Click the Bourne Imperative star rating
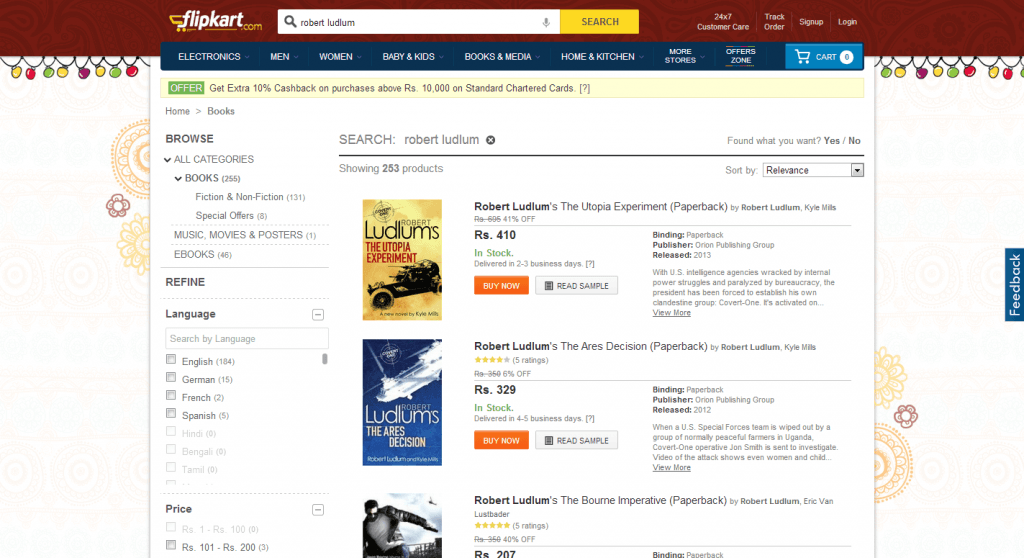This screenshot has width=1024, height=558. point(492,525)
